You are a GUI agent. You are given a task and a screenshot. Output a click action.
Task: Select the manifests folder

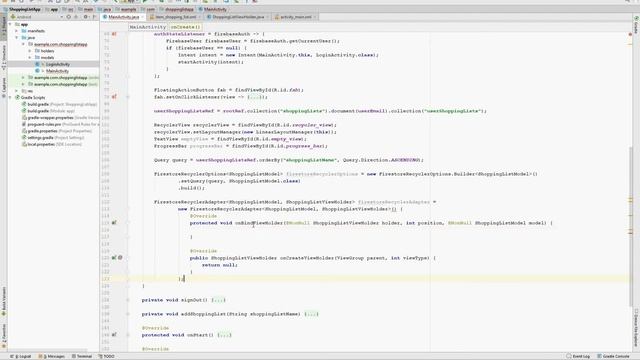coord(36,31)
